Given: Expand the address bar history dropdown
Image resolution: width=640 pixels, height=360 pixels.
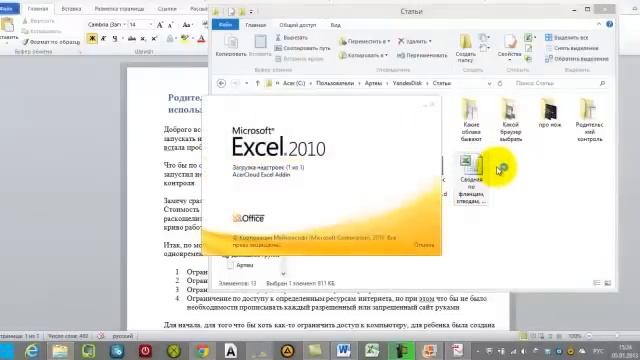Looking at the screenshot, I should pos(489,84).
